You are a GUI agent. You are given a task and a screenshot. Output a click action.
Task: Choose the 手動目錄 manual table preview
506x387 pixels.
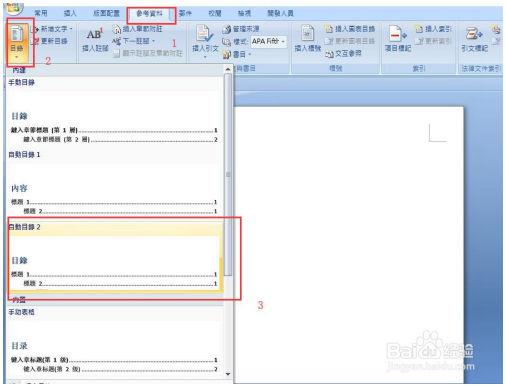(x=115, y=112)
